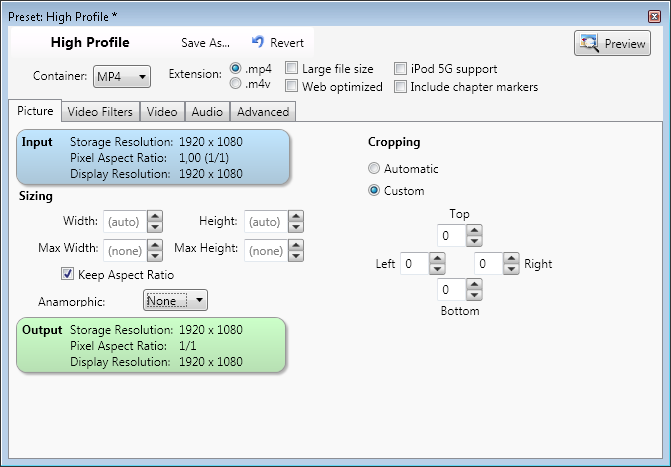The height and width of the screenshot is (467, 671).
Task: Click the Revert undo arrow icon
Action: pyautogui.click(x=258, y=42)
